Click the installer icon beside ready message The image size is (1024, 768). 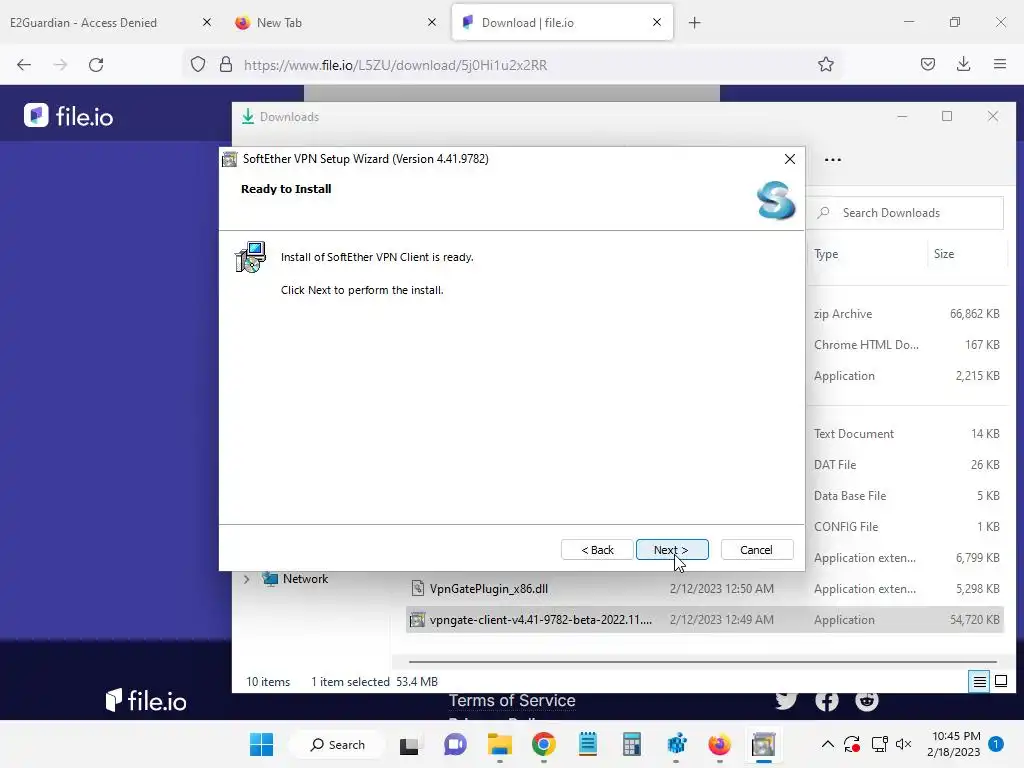click(x=250, y=257)
